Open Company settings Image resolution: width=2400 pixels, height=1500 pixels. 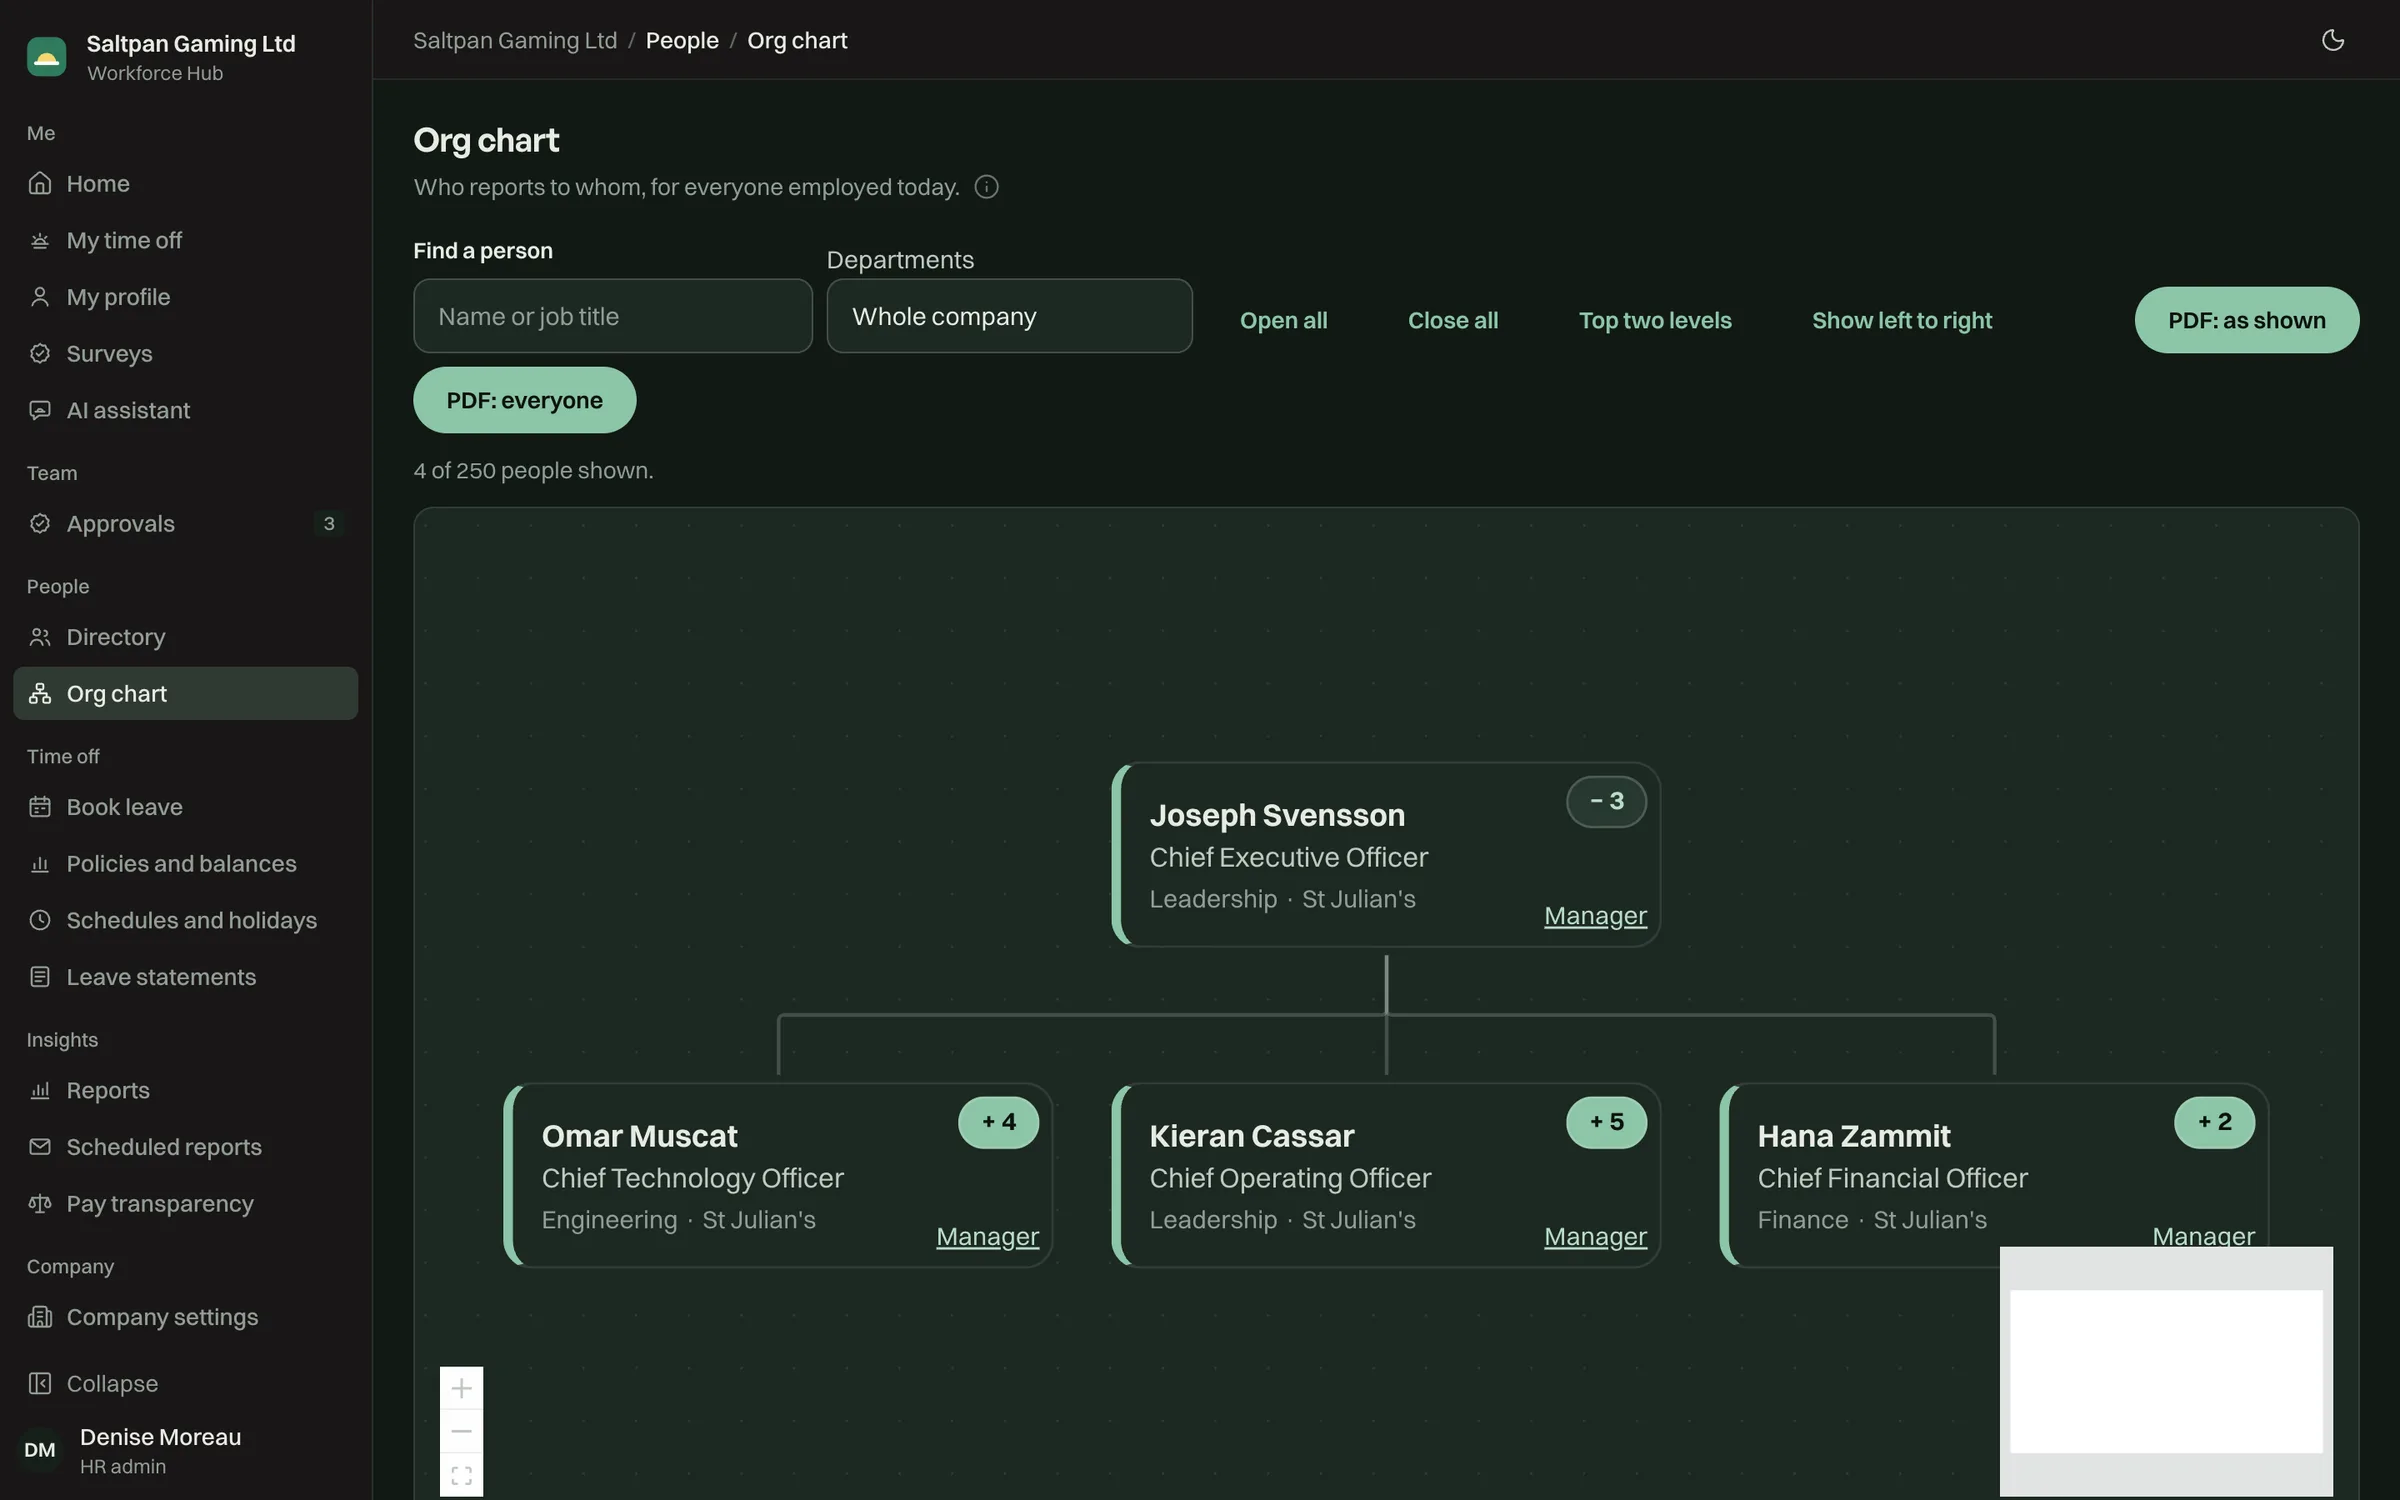186,1317
